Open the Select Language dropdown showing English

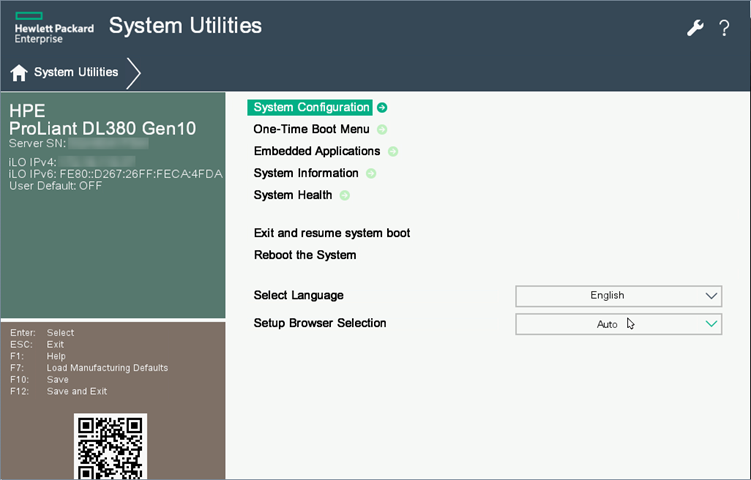tap(618, 296)
